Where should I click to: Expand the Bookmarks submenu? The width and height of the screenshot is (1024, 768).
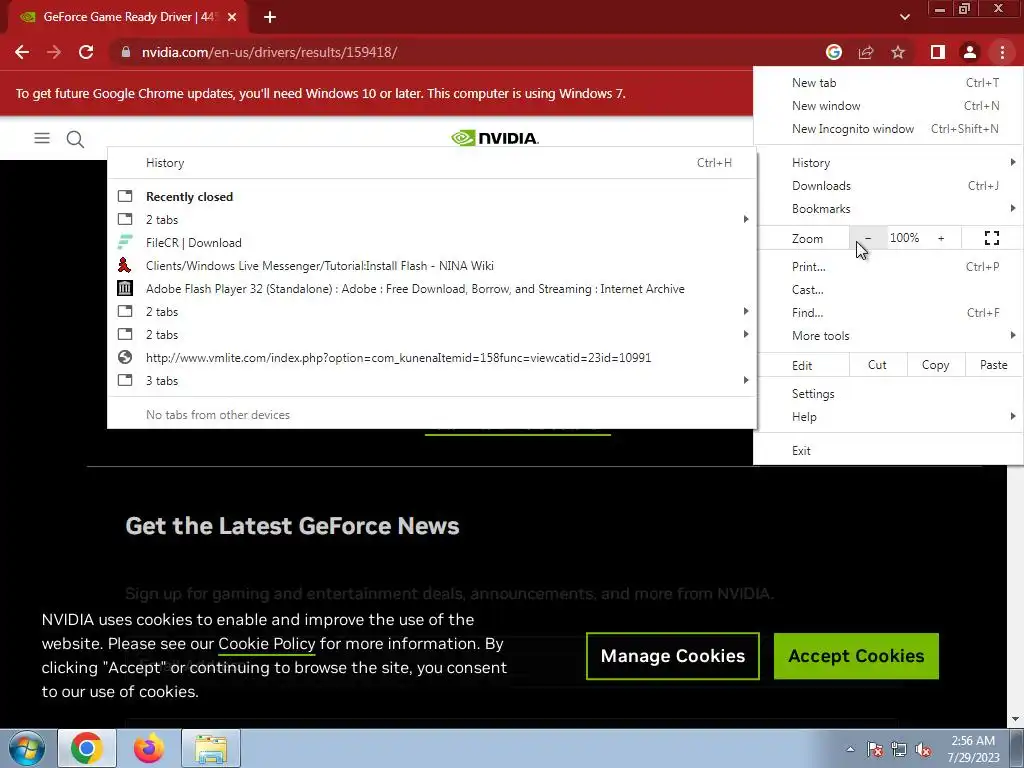(888, 208)
